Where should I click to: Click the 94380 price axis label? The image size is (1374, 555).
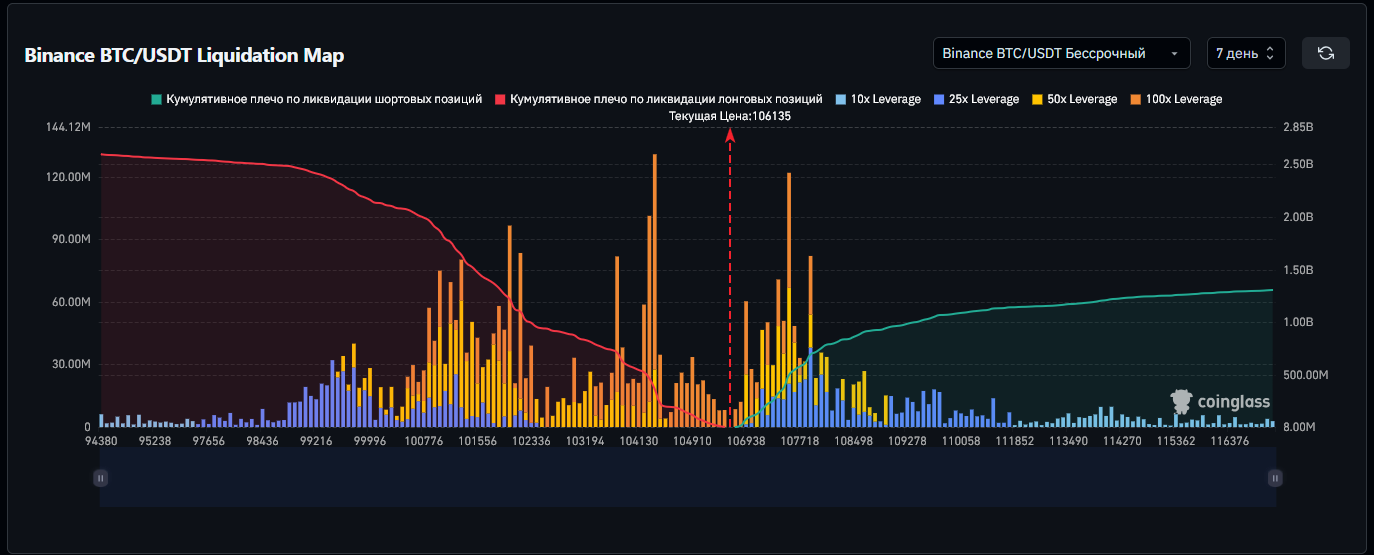pos(101,441)
